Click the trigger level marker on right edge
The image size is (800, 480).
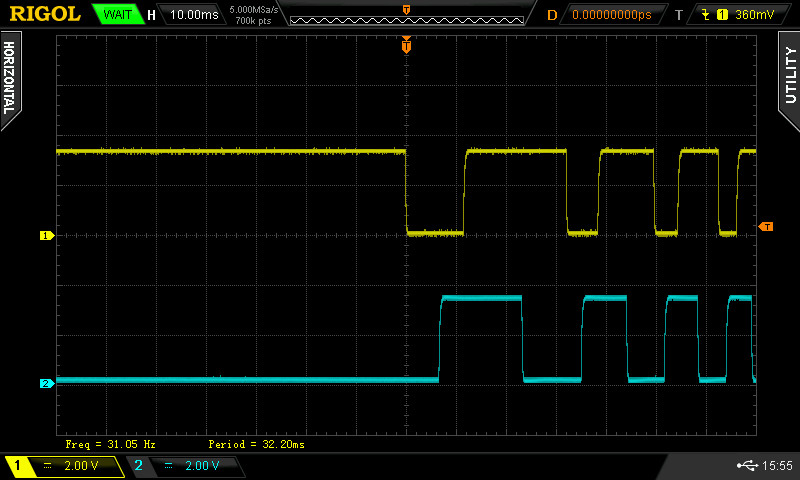coord(766,227)
